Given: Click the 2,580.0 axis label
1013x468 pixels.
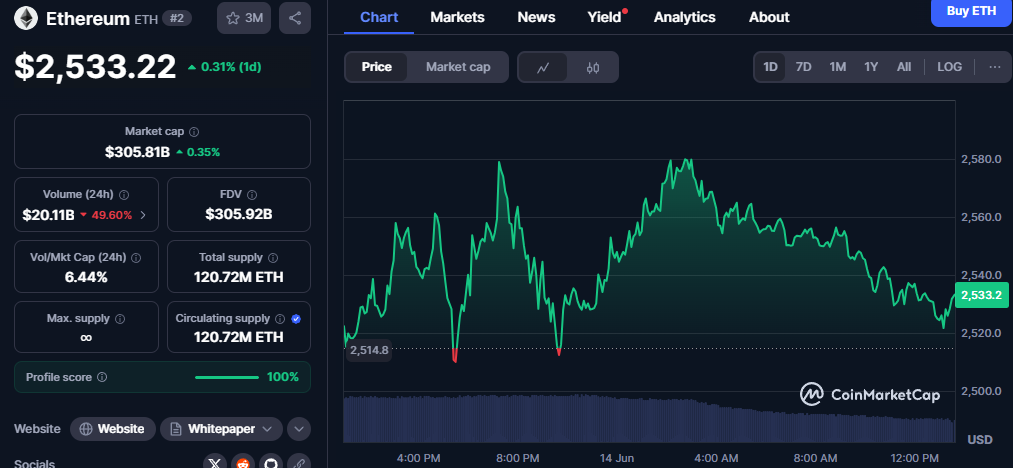Looking at the screenshot, I should click(x=981, y=158).
